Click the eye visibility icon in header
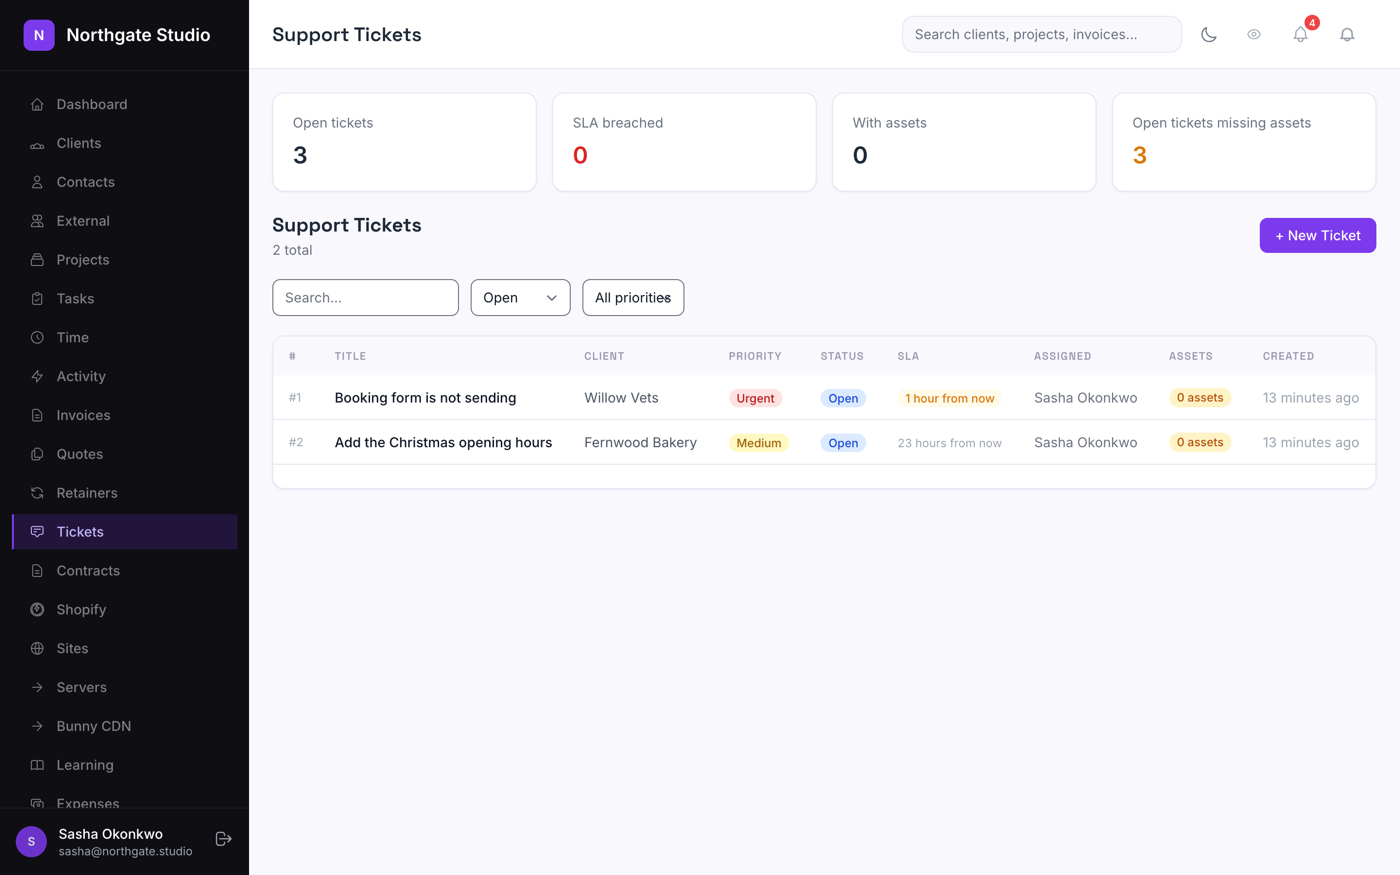 click(x=1253, y=35)
